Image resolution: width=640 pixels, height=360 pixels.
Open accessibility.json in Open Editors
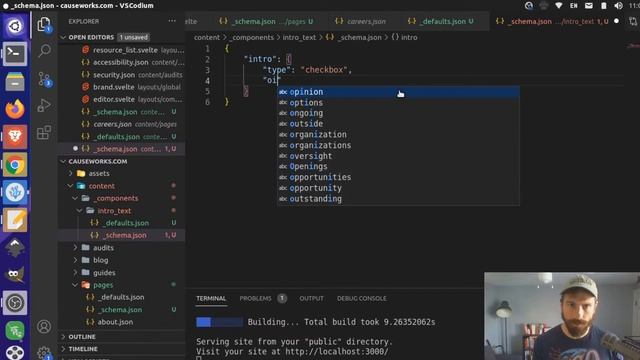click(x=122, y=62)
